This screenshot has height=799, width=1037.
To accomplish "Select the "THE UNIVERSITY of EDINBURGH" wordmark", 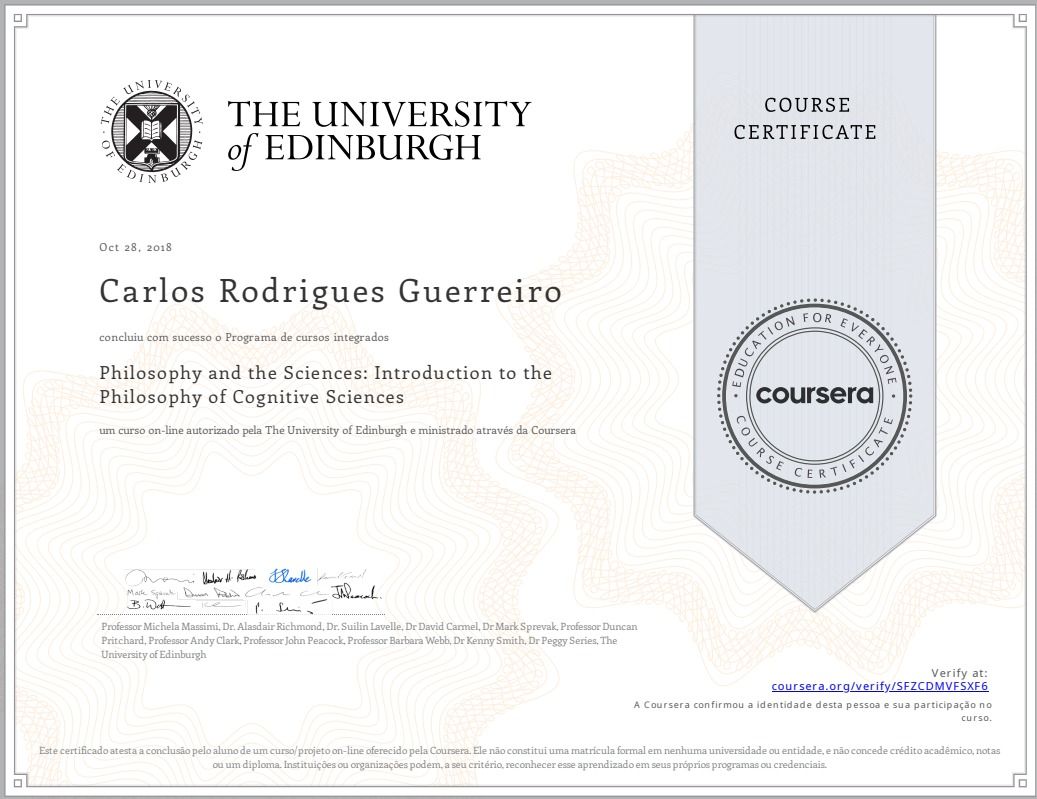I will coord(378,131).
